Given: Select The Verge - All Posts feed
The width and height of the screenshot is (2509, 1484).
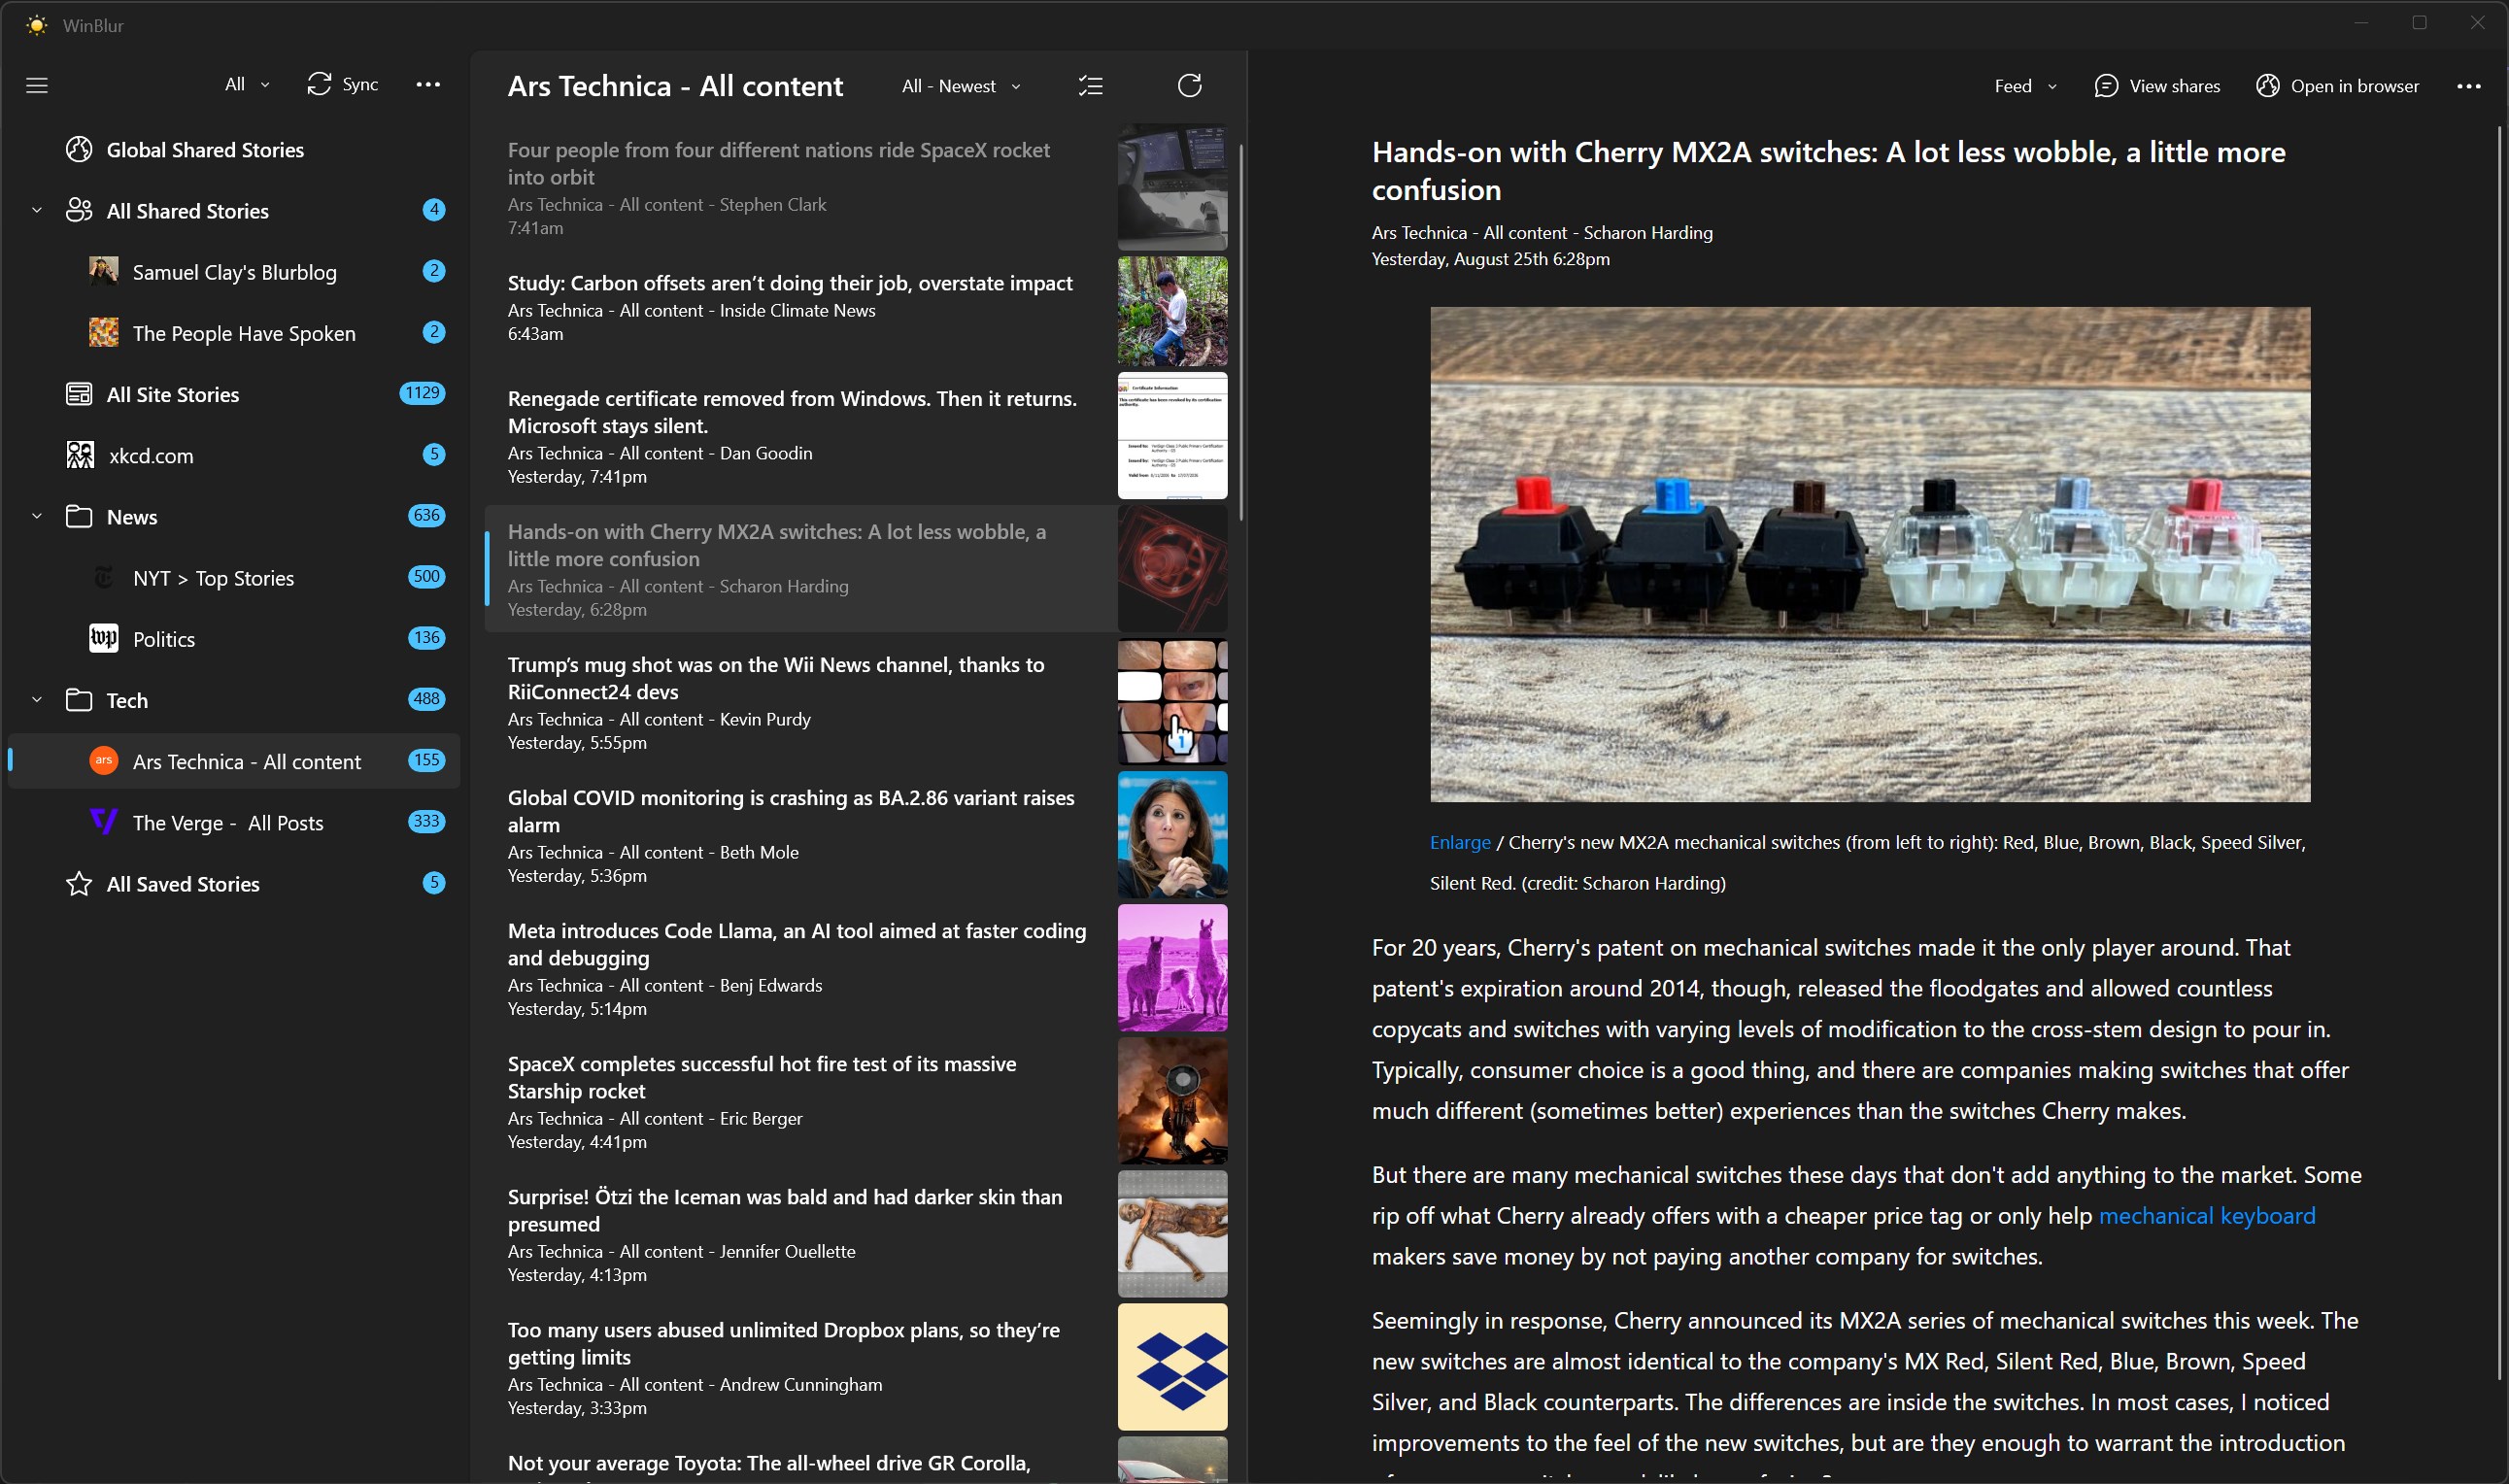Looking at the screenshot, I should [228, 823].
